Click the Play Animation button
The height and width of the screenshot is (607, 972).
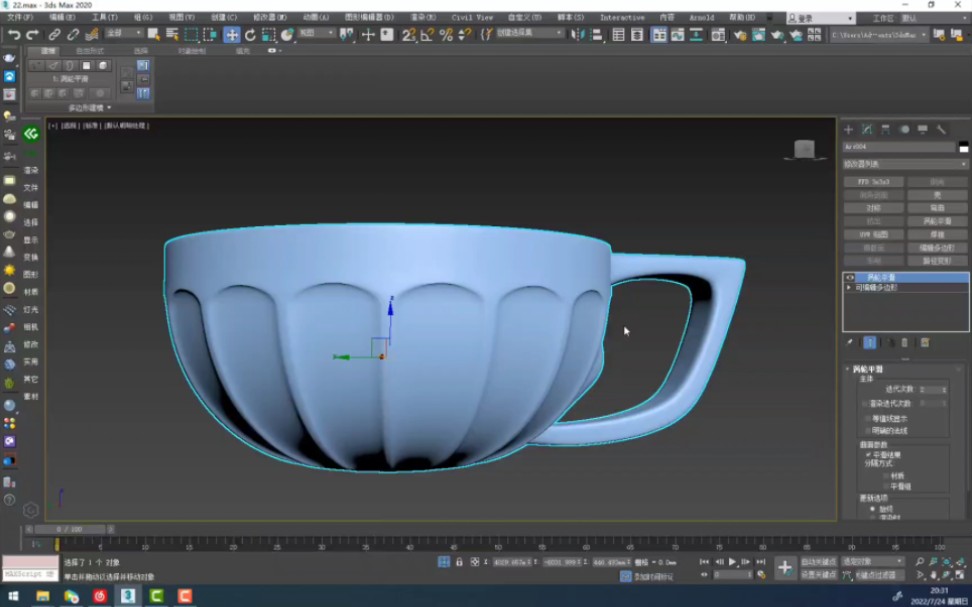733,562
